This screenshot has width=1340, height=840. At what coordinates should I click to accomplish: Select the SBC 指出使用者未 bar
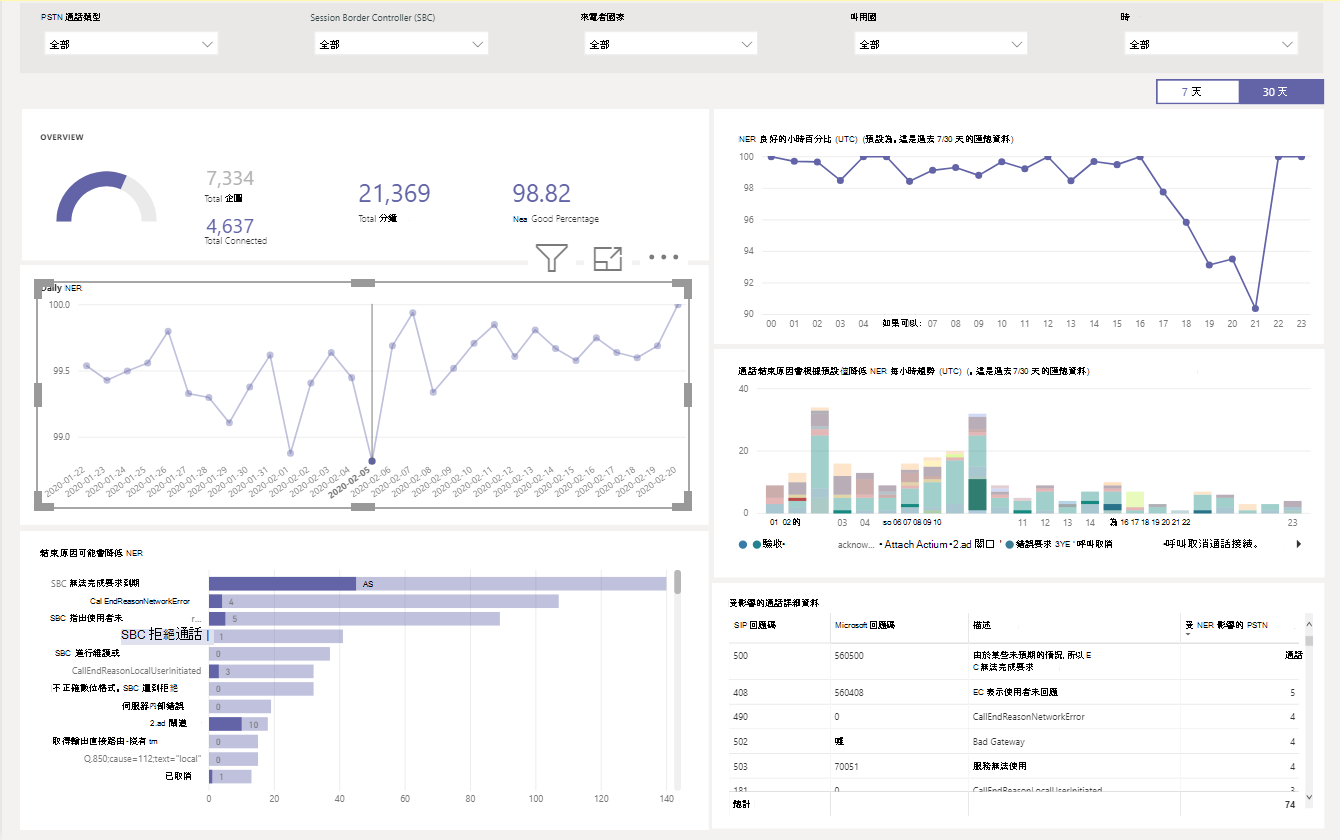(354, 619)
